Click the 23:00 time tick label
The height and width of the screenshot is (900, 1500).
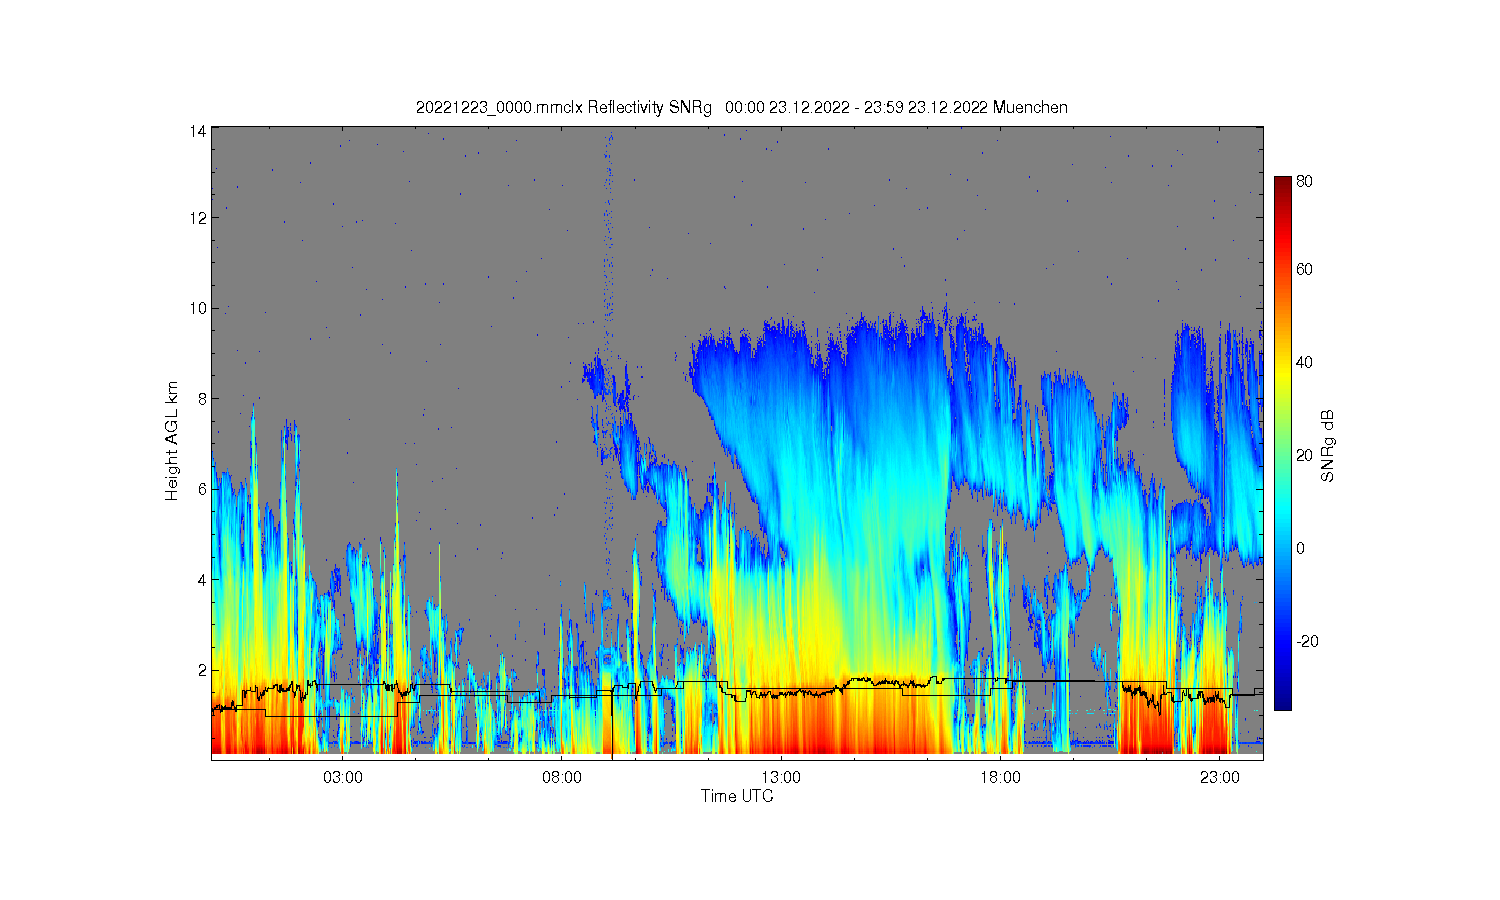point(1219,778)
